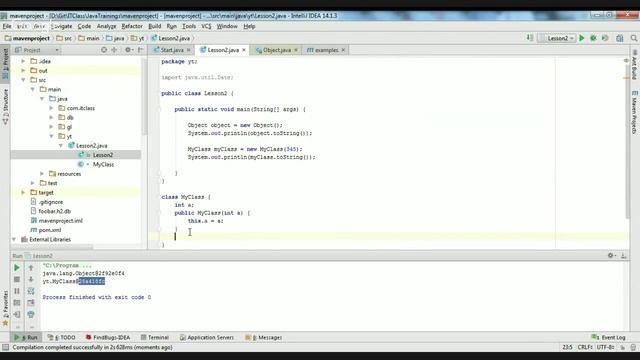Expand the out folder

(23, 71)
